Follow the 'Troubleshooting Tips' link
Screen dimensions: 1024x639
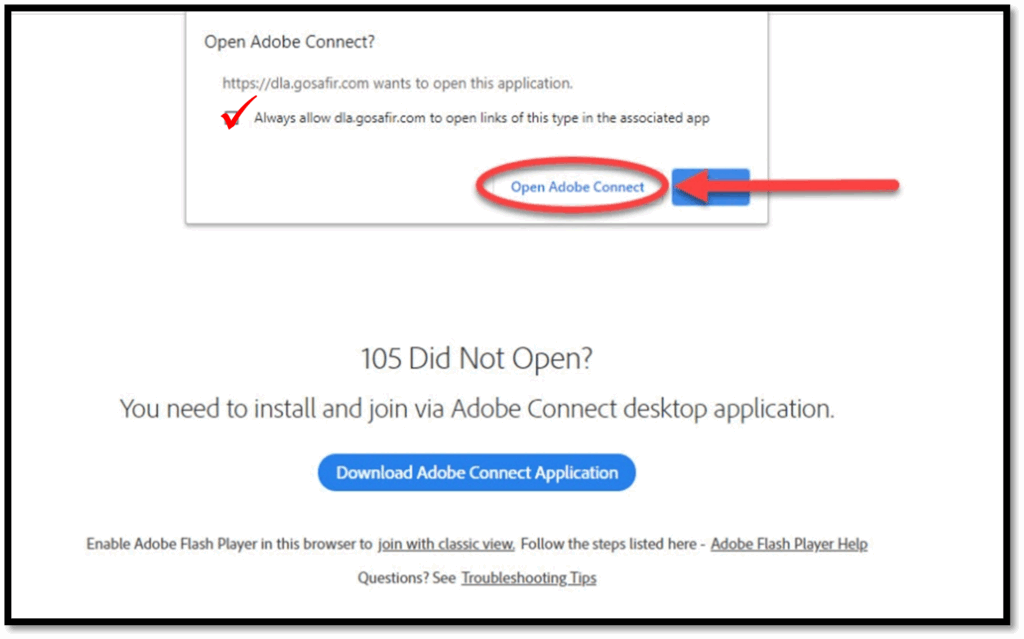(x=528, y=578)
